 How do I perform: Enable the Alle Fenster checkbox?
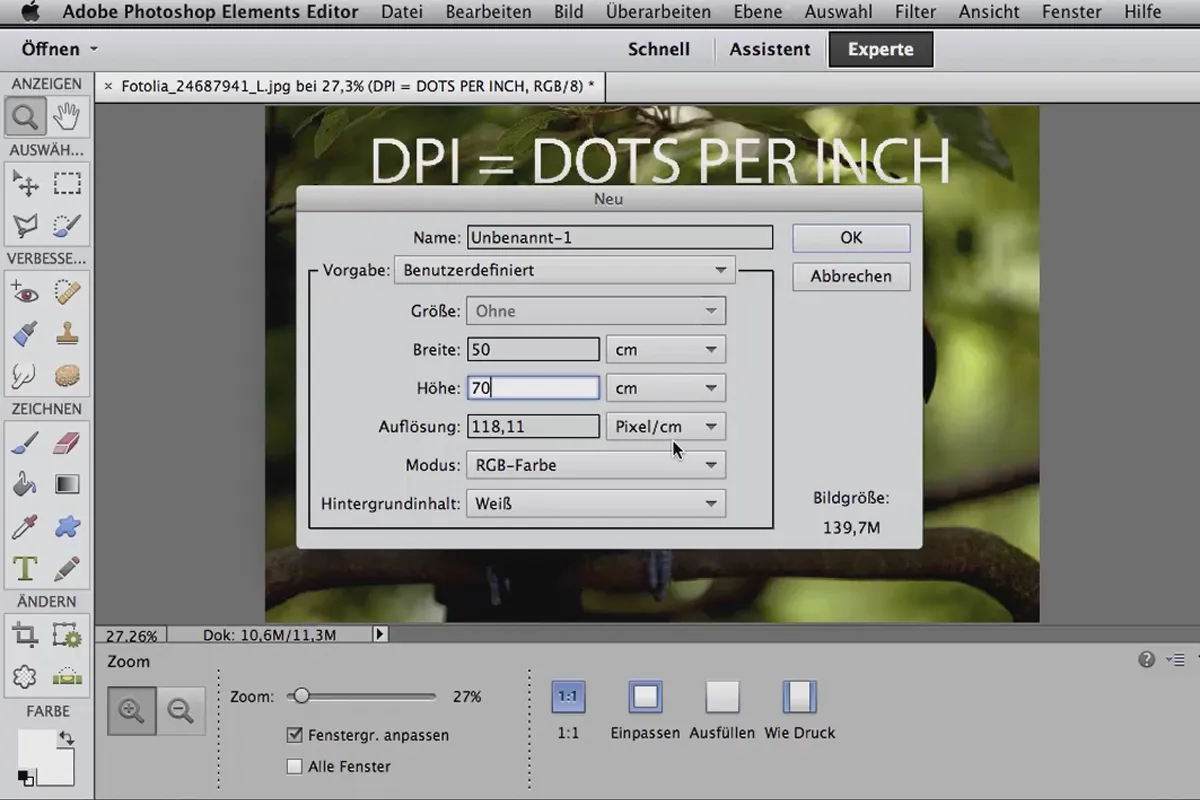click(294, 766)
